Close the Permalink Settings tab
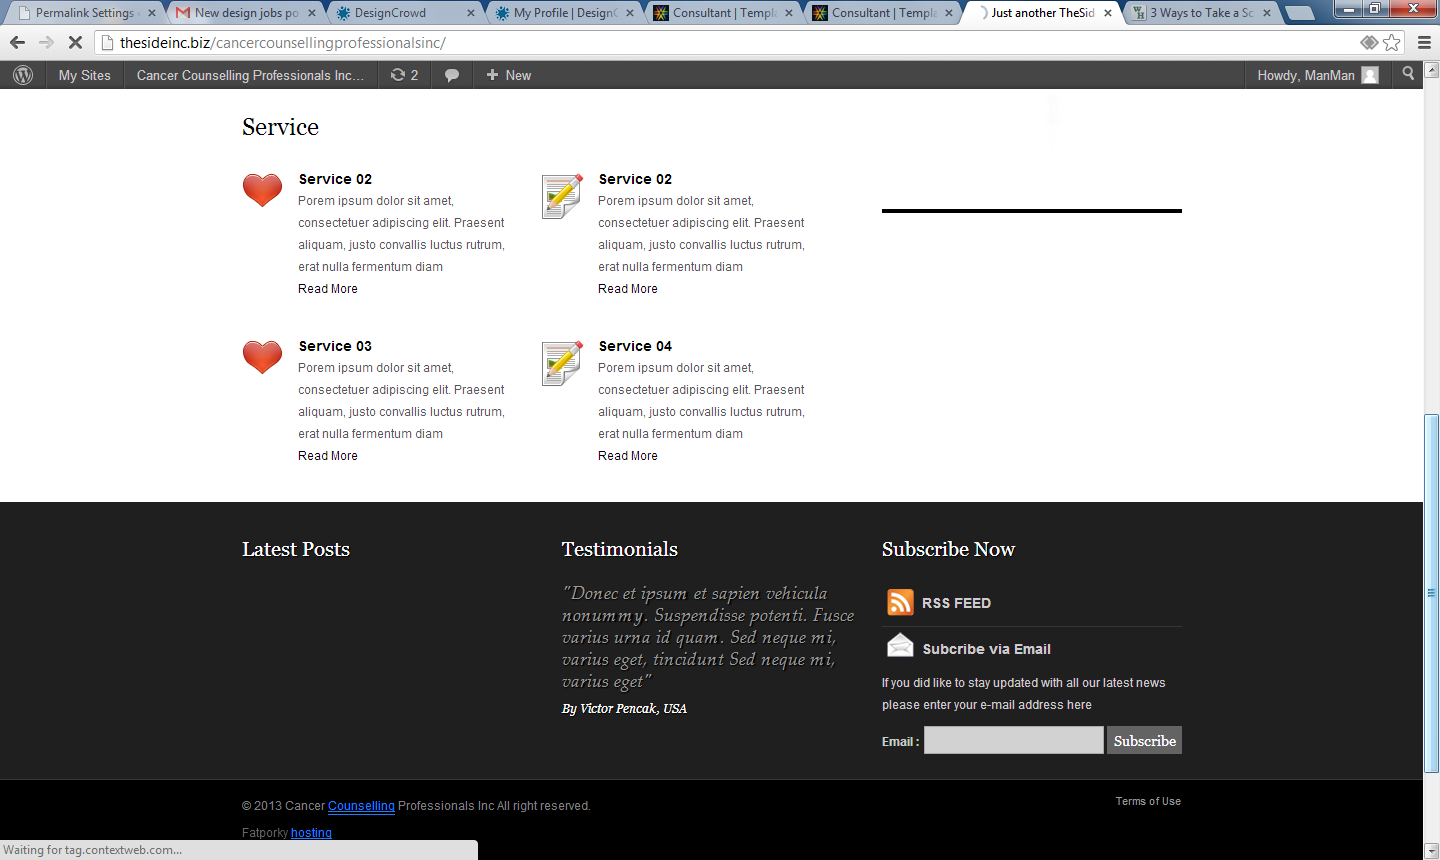The height and width of the screenshot is (860, 1440). tap(152, 13)
